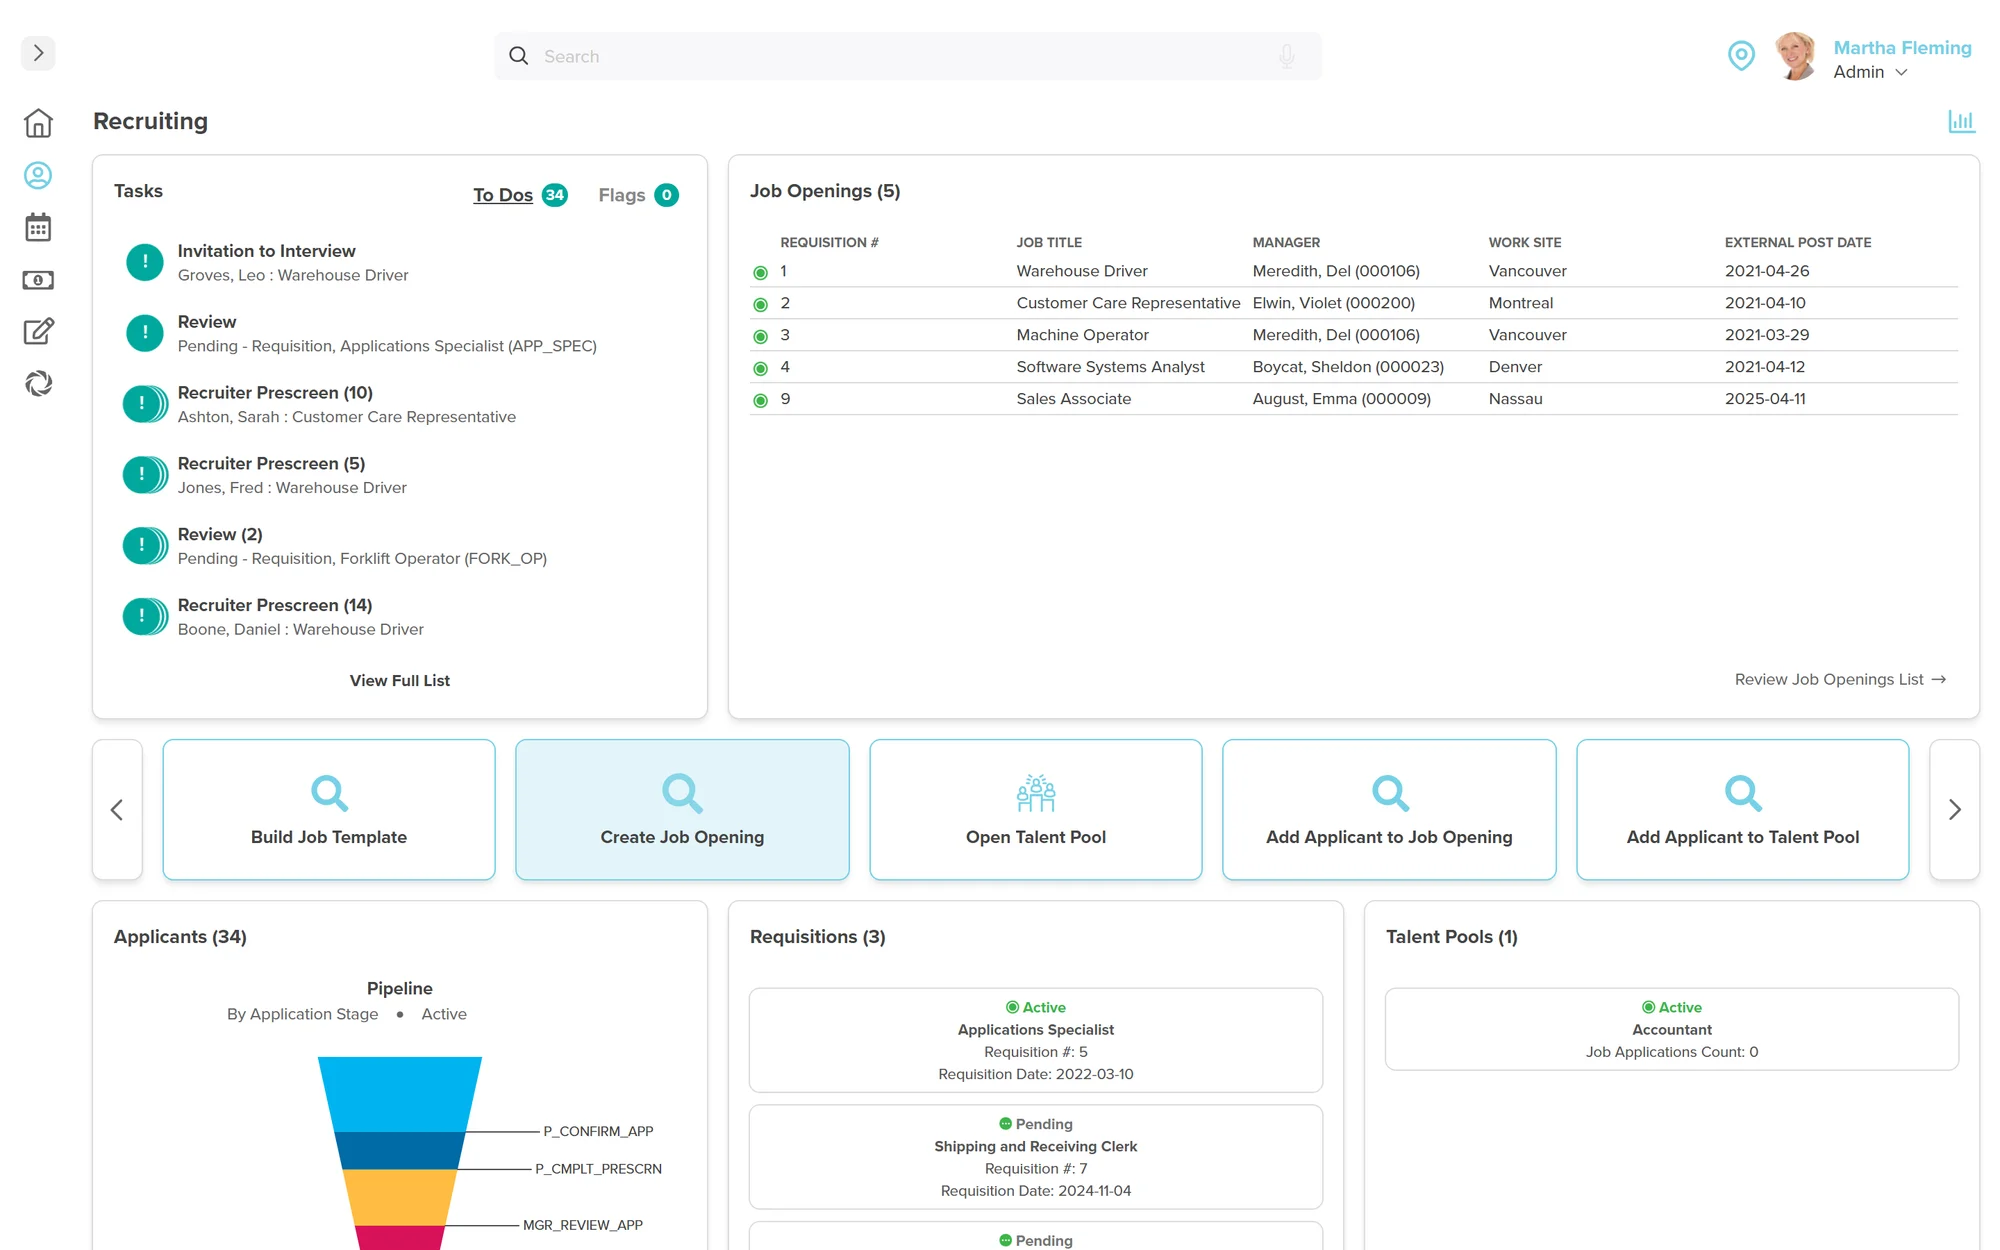Click Review Job Openings List link
This screenshot has width=2000, height=1250.
click(1840, 679)
